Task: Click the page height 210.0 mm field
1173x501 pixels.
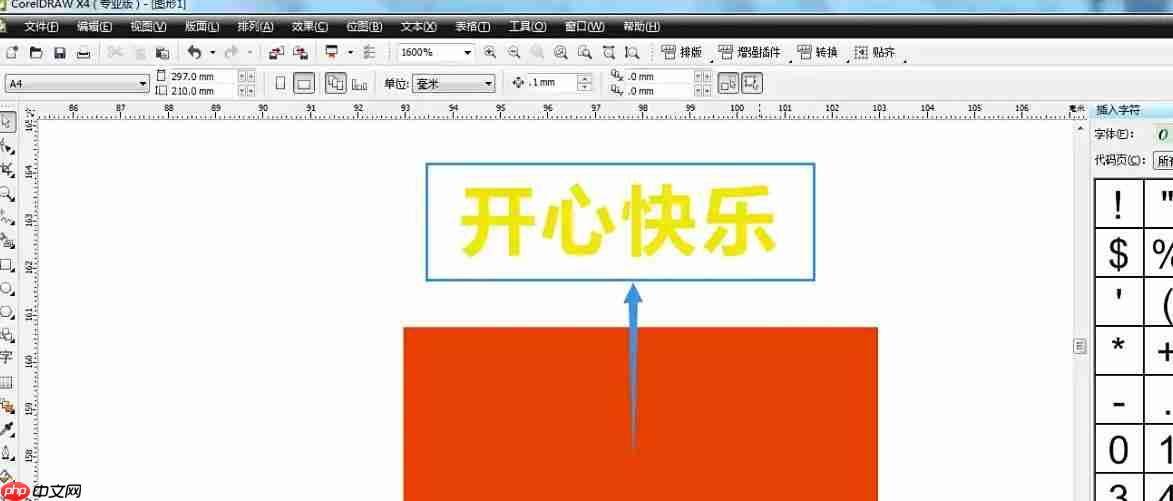Action: (203, 90)
